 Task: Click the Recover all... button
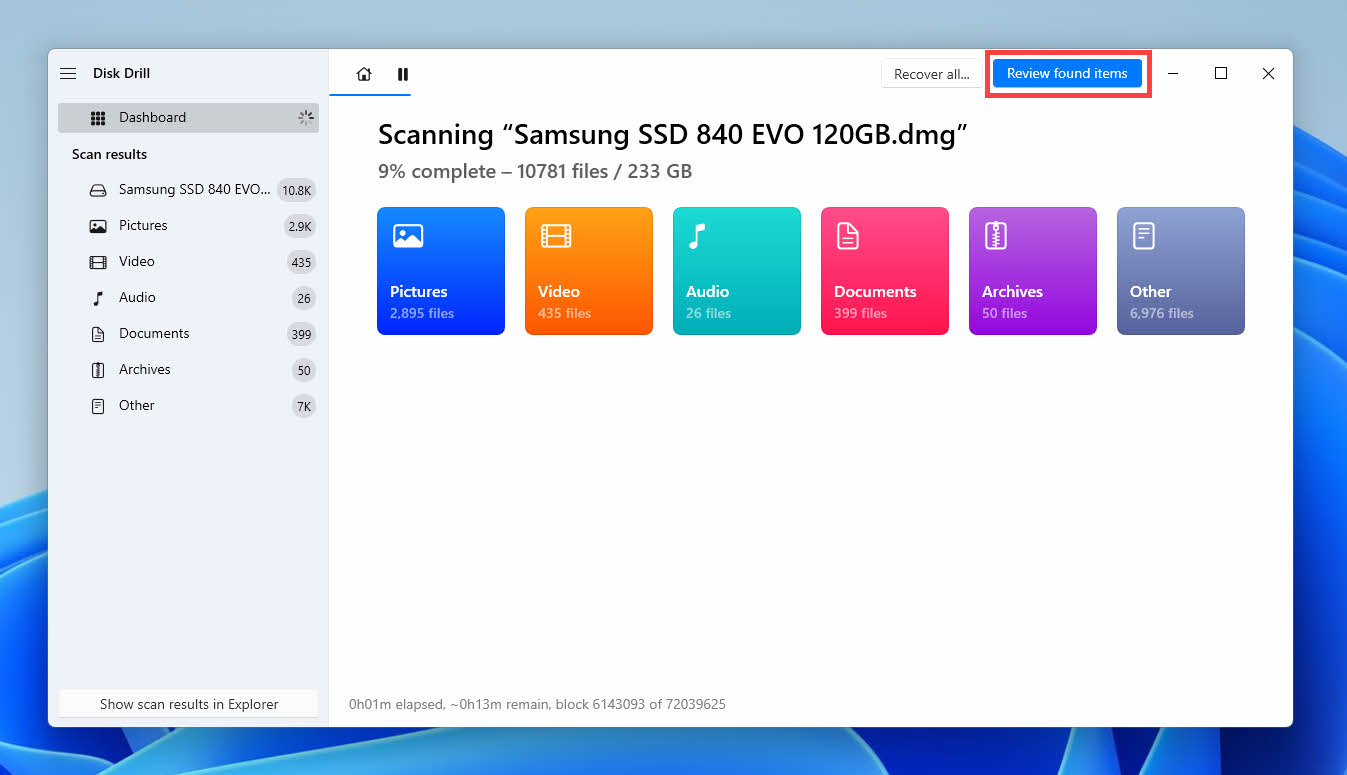click(x=931, y=74)
